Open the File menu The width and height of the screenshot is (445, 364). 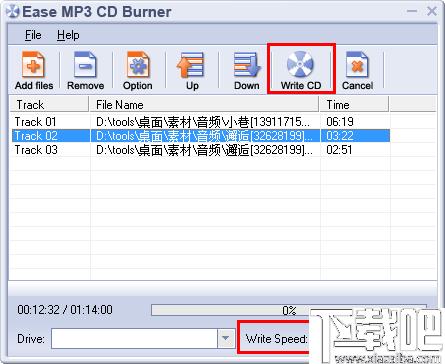coord(33,35)
